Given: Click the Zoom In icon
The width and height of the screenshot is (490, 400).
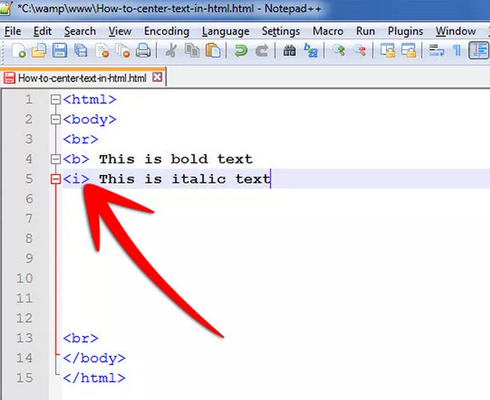Looking at the screenshot, I should [339, 51].
